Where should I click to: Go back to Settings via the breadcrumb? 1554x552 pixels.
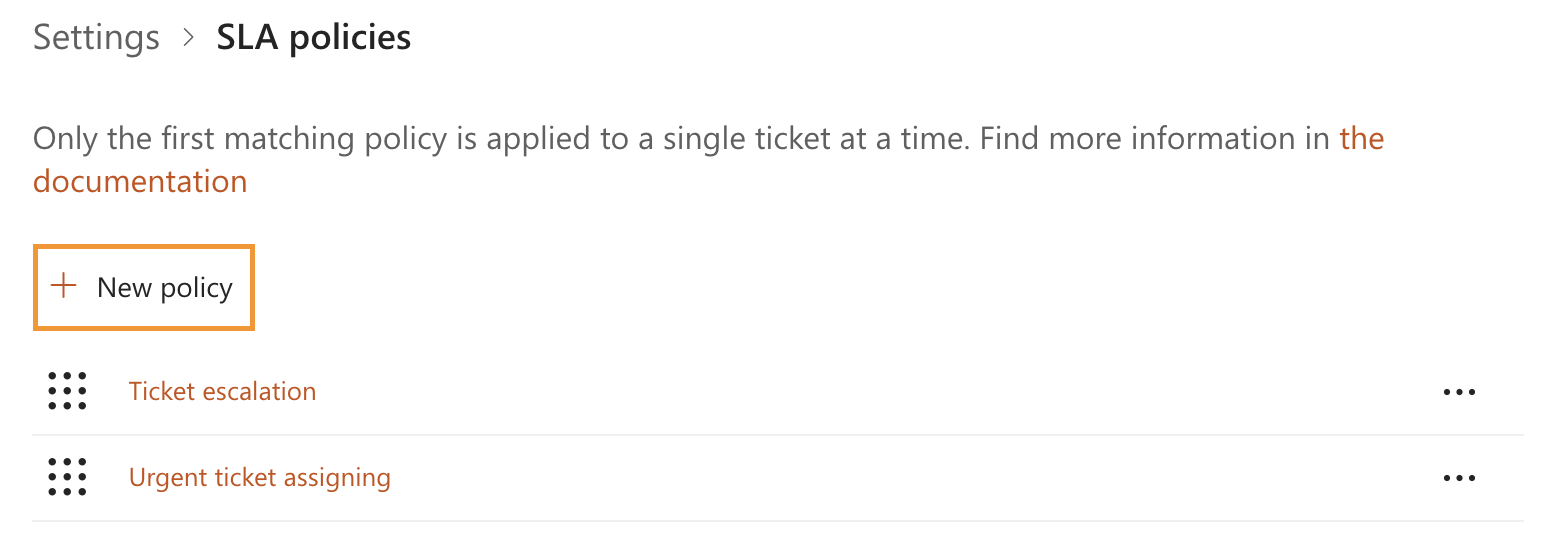[x=96, y=38]
